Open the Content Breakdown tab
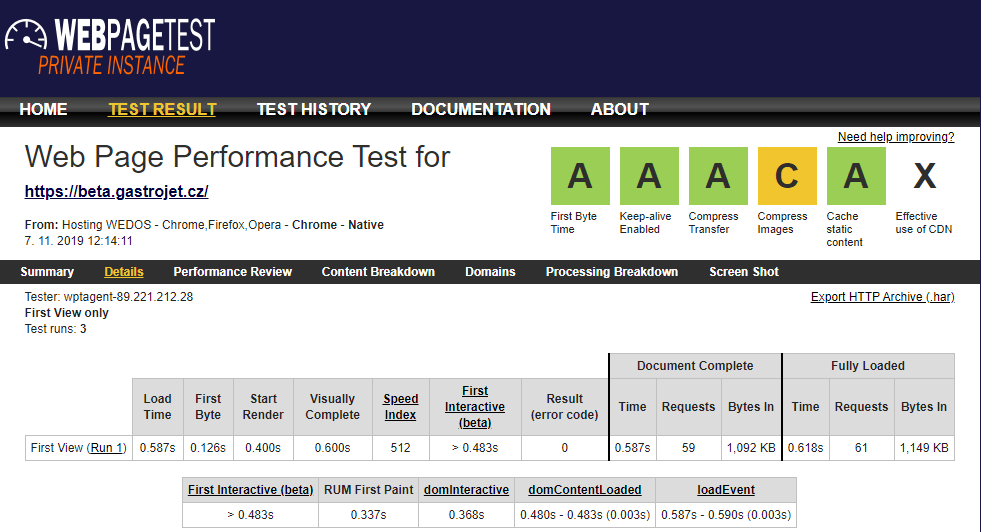Screen dimensions: 981x532 coord(378,272)
